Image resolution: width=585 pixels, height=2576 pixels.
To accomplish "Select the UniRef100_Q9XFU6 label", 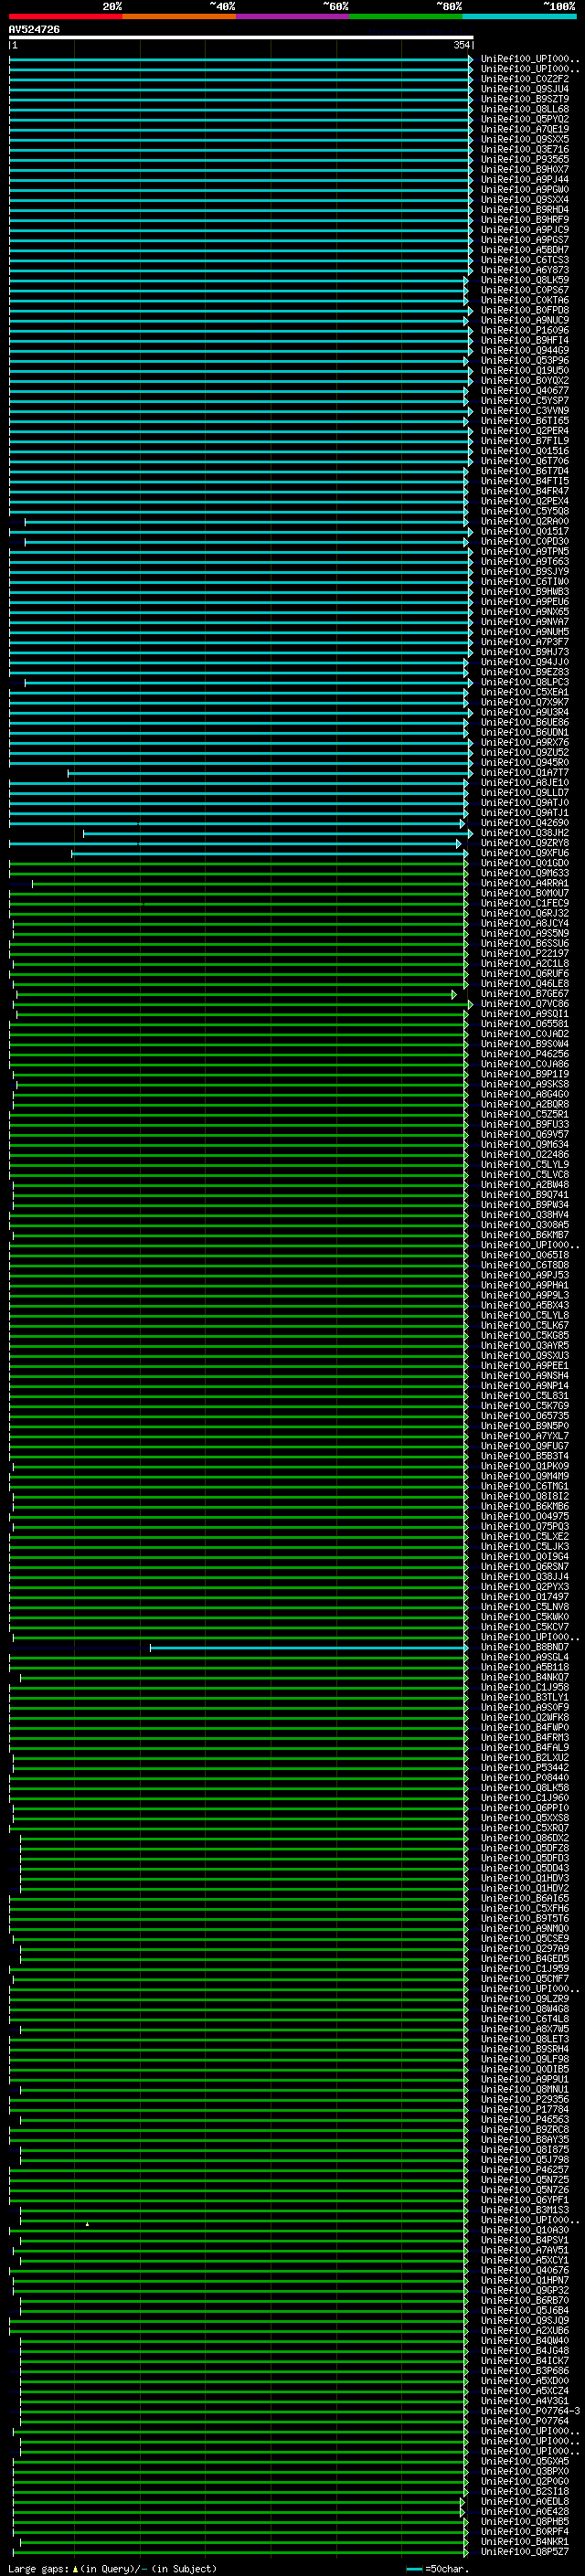I will (524, 853).
